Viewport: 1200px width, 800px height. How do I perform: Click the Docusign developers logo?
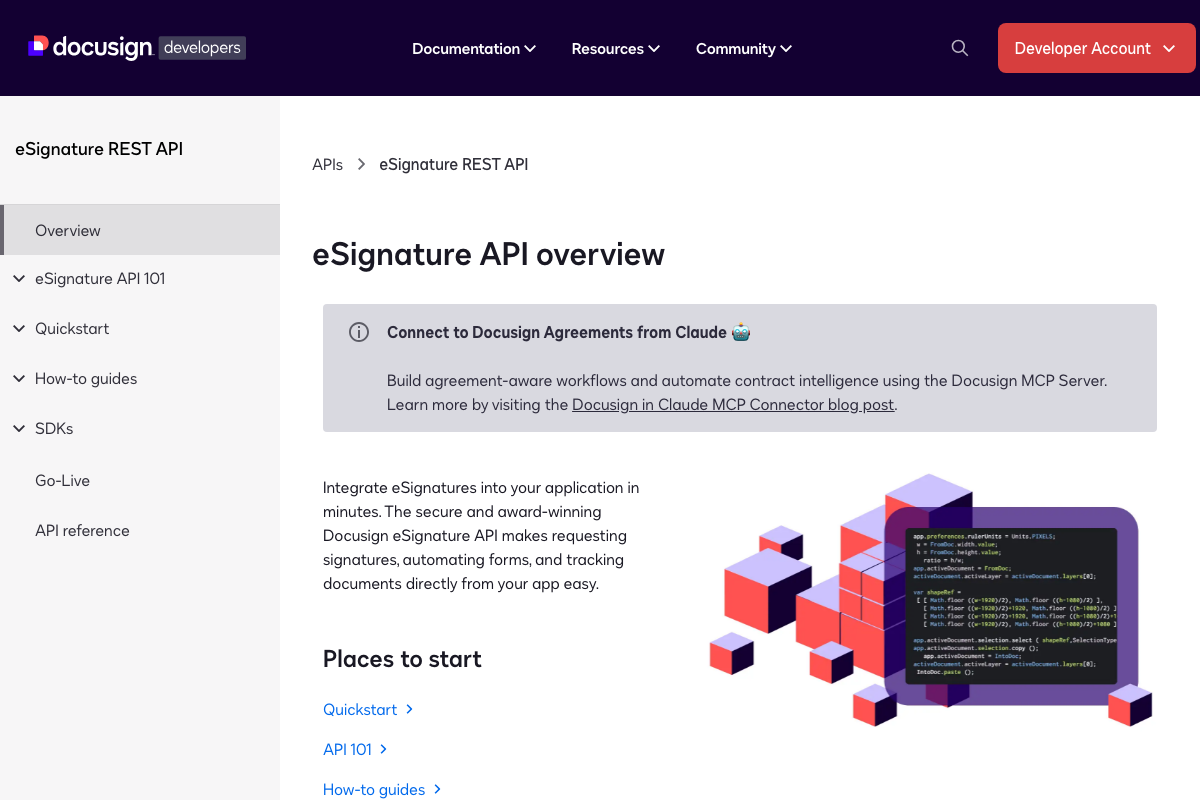tap(137, 47)
